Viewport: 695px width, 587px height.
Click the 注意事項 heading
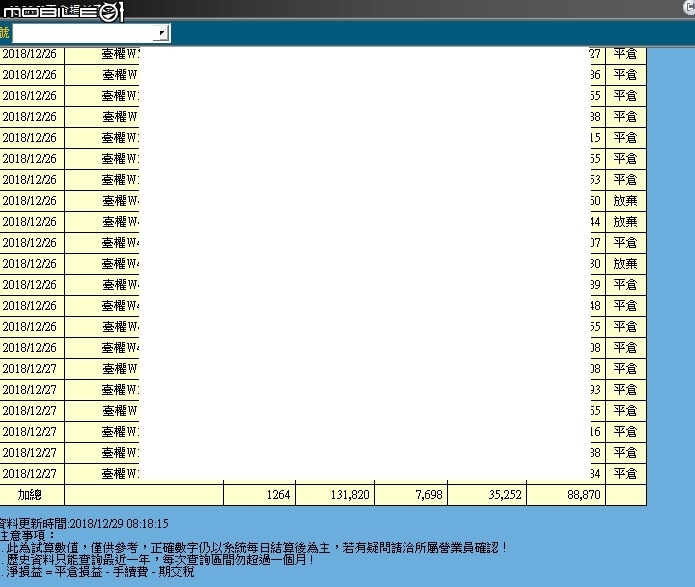pyautogui.click(x=27, y=536)
